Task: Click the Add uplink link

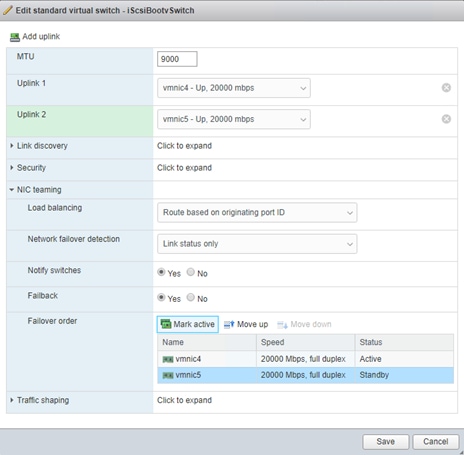Action: tap(41, 36)
